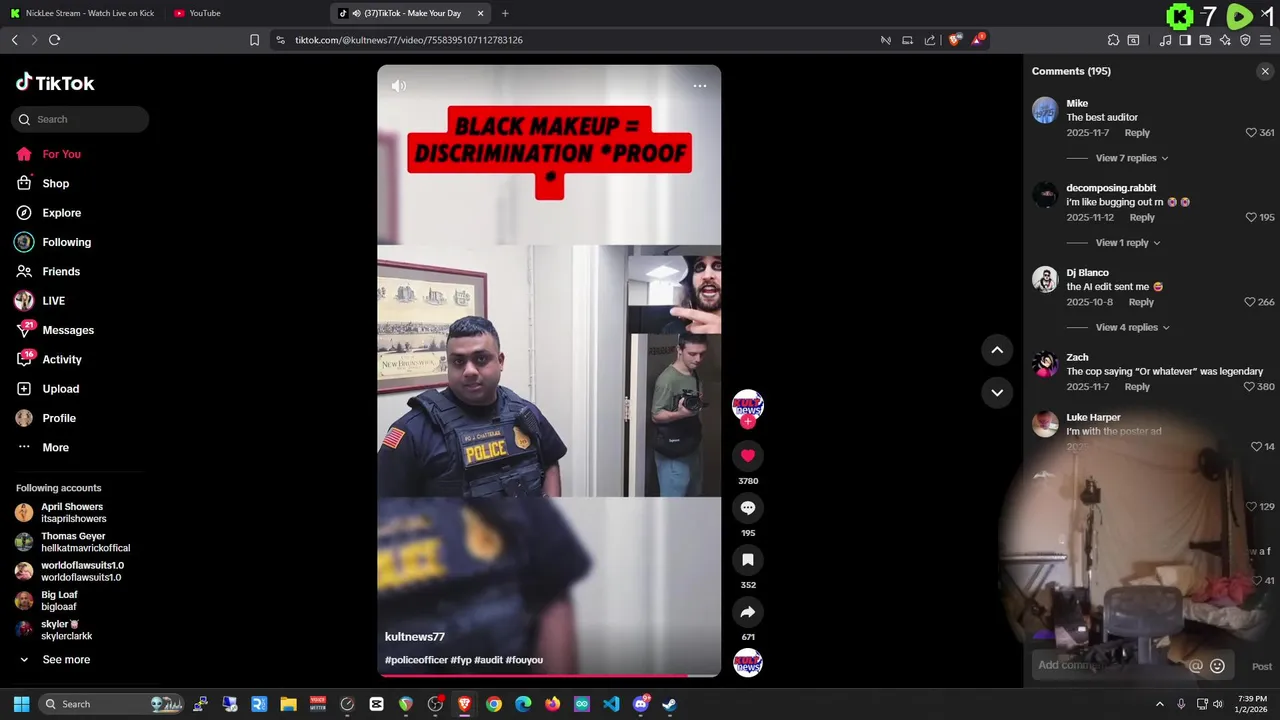Open worldoflawsuits1.0 account
The width and height of the screenshot is (1280, 720).
pyautogui.click(x=69, y=572)
